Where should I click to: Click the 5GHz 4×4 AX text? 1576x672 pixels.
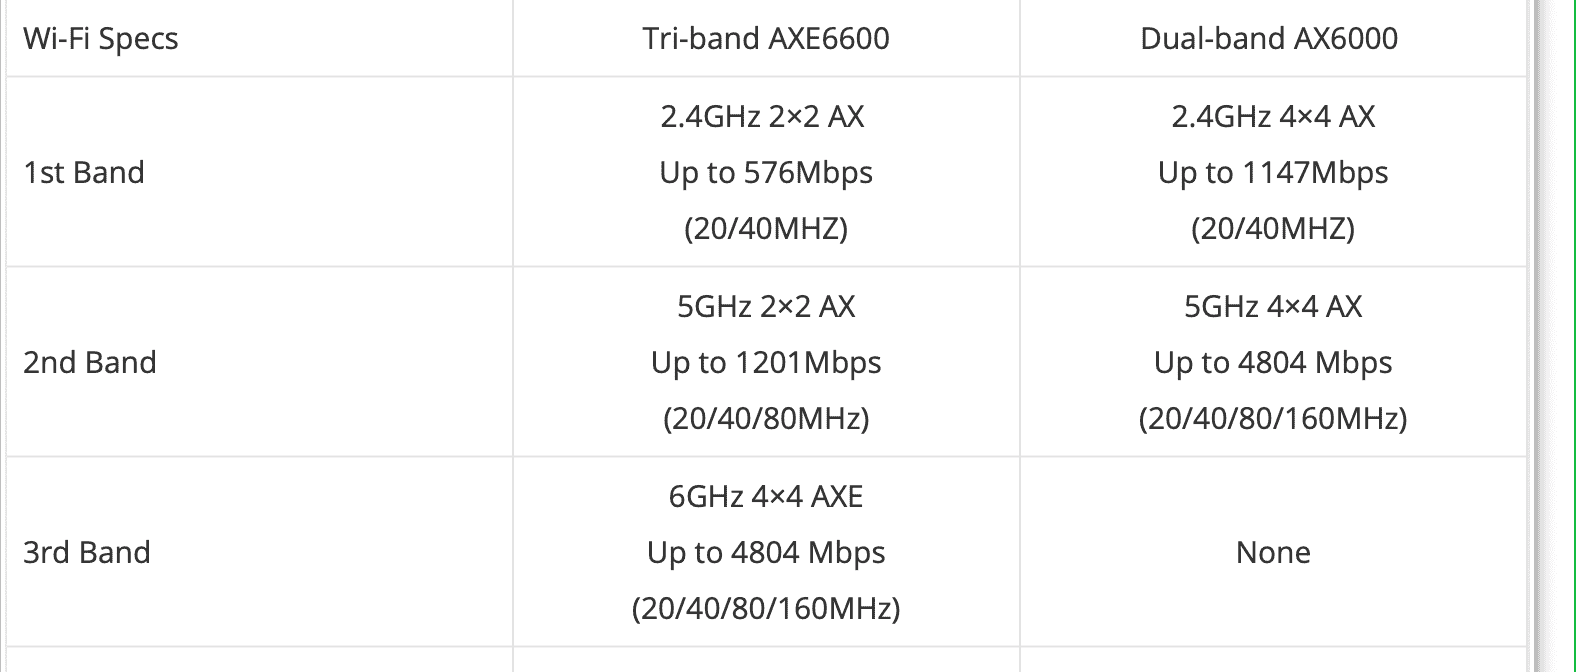pyautogui.click(x=1273, y=306)
